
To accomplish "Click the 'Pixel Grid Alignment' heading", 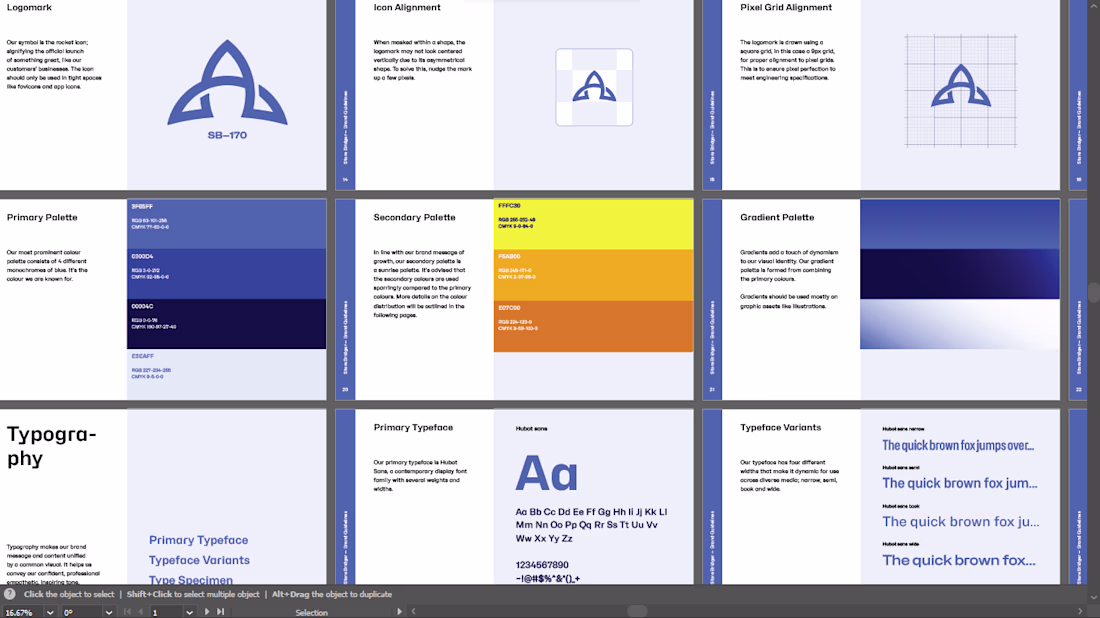I will click(x=786, y=8).
